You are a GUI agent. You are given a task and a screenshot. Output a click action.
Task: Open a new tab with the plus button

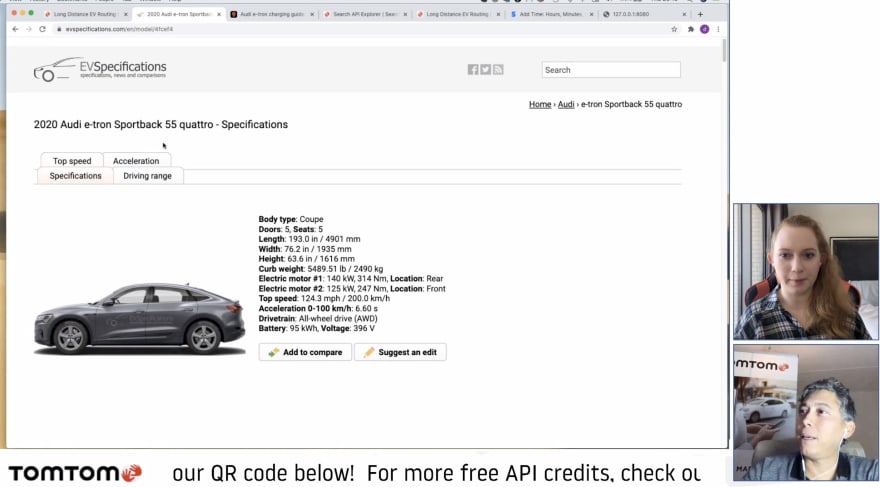700,14
